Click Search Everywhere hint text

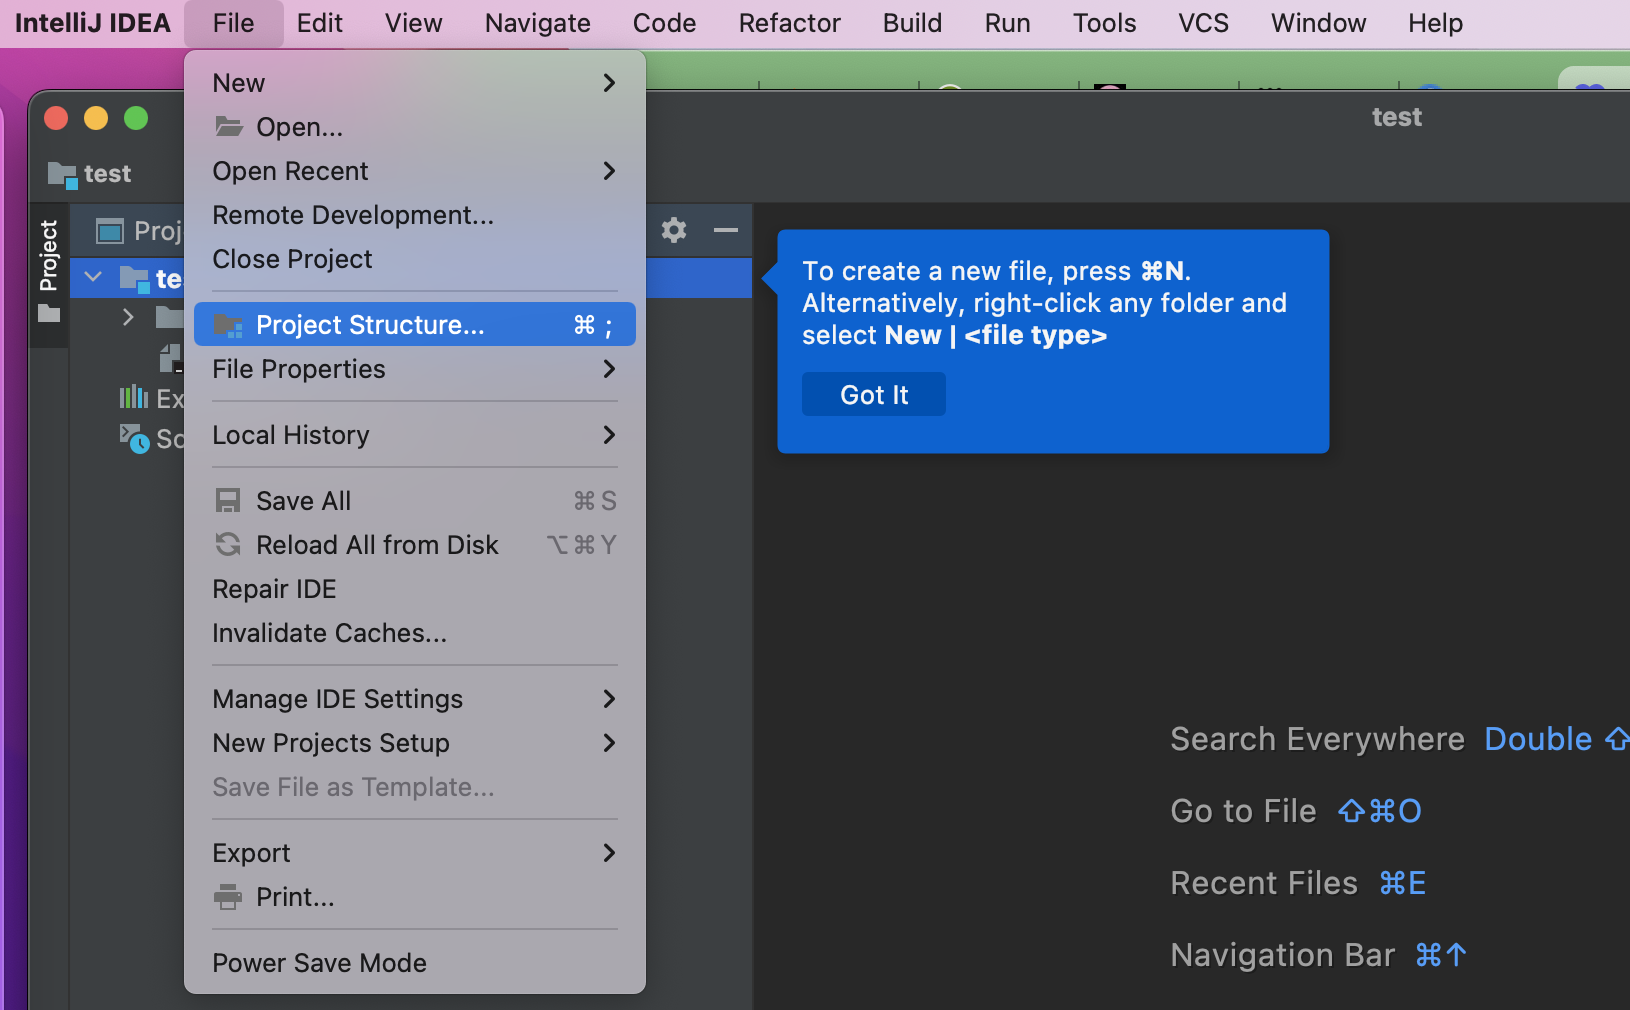point(1318,739)
